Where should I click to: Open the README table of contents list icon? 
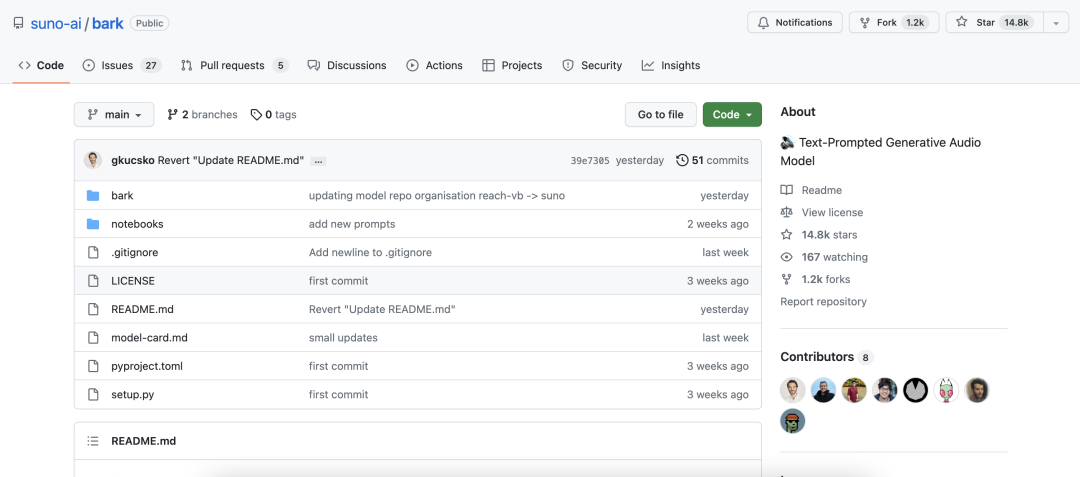pos(93,441)
